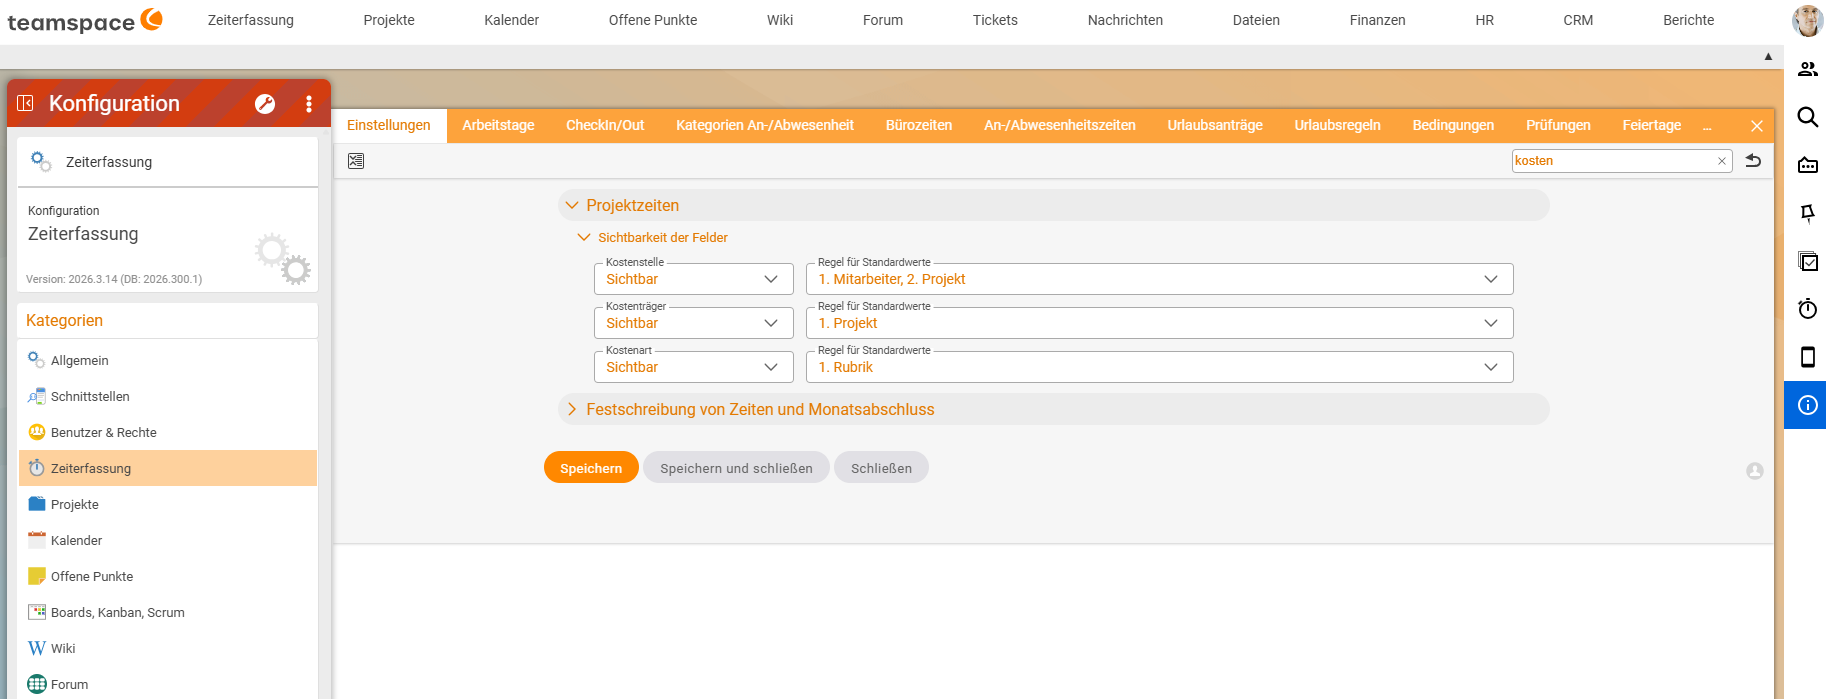Select Projekte category in sidebar
This screenshot has width=1826, height=699.
tap(168, 504)
